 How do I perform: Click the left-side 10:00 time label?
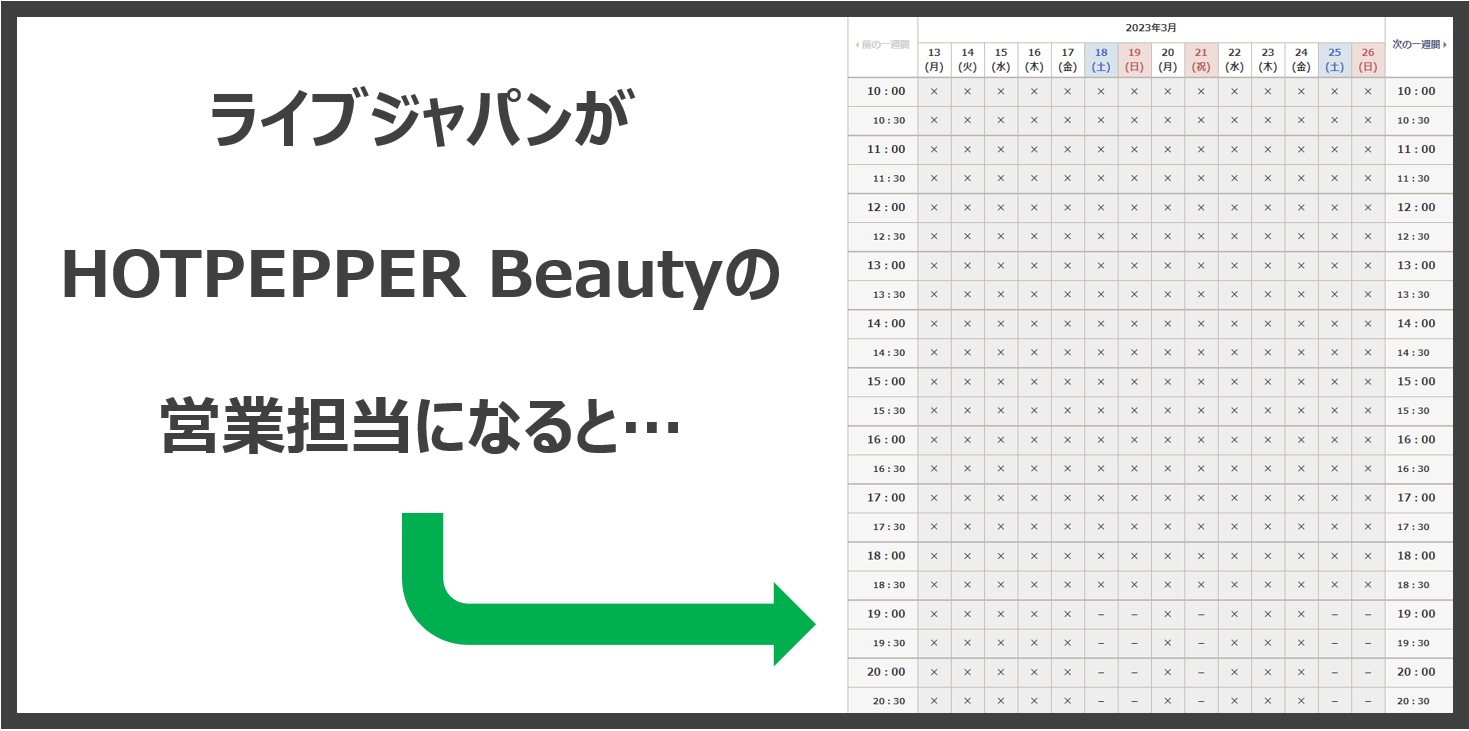pyautogui.click(x=885, y=92)
